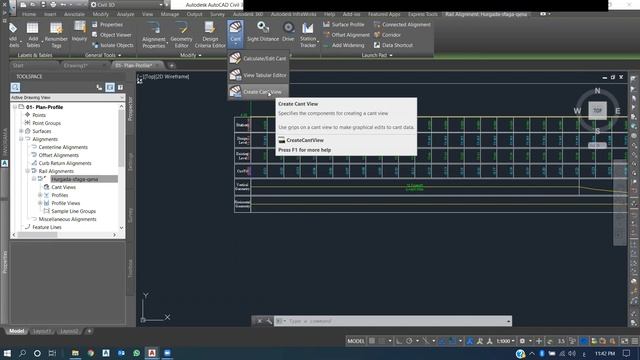Open Windows search from taskbar
640x360 pixels.
tap(22, 353)
